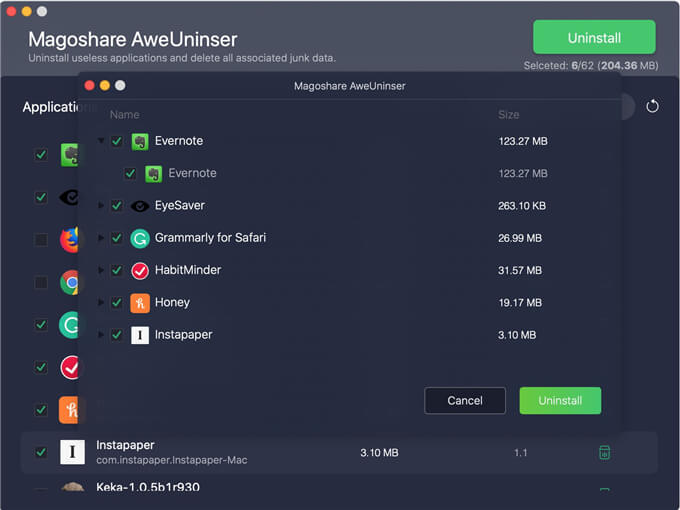Collapse the Evernote tree row
The width and height of the screenshot is (680, 510).
(101, 141)
